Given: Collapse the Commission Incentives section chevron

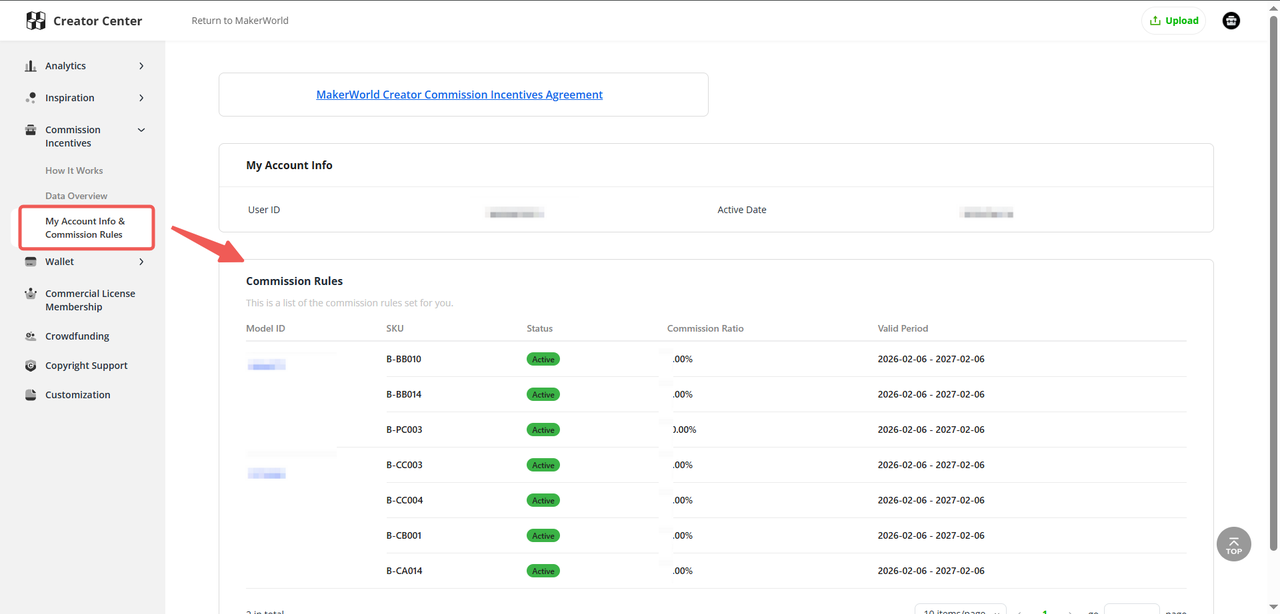Looking at the screenshot, I should (141, 130).
